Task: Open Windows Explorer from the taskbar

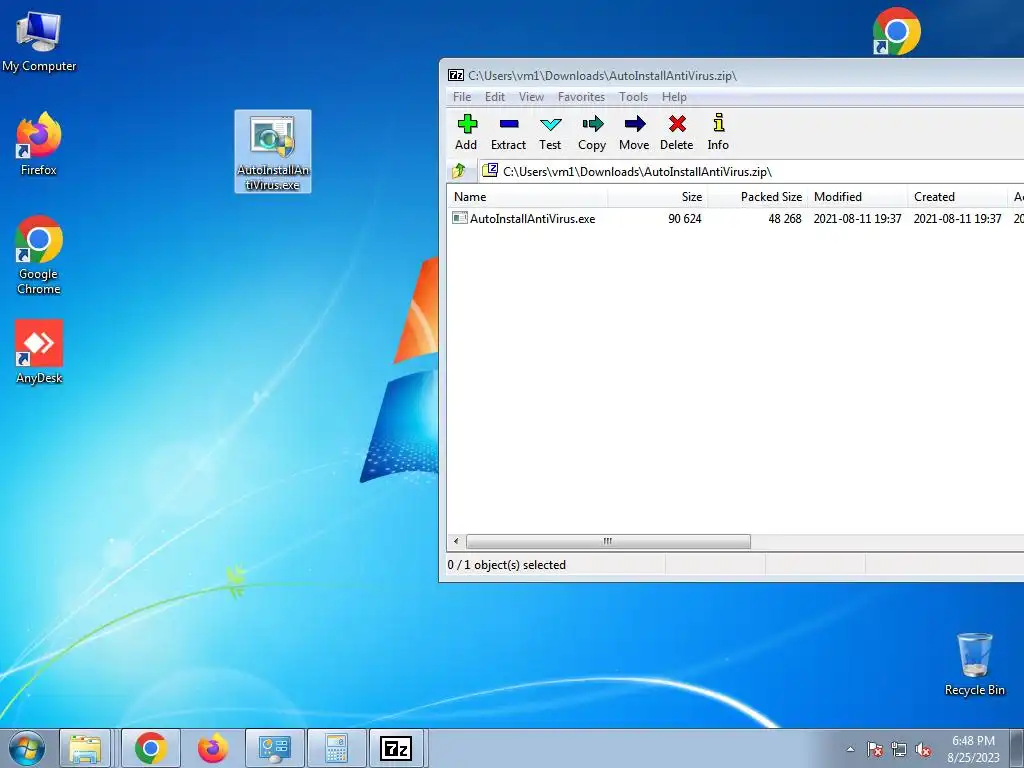Action: pyautogui.click(x=86, y=748)
